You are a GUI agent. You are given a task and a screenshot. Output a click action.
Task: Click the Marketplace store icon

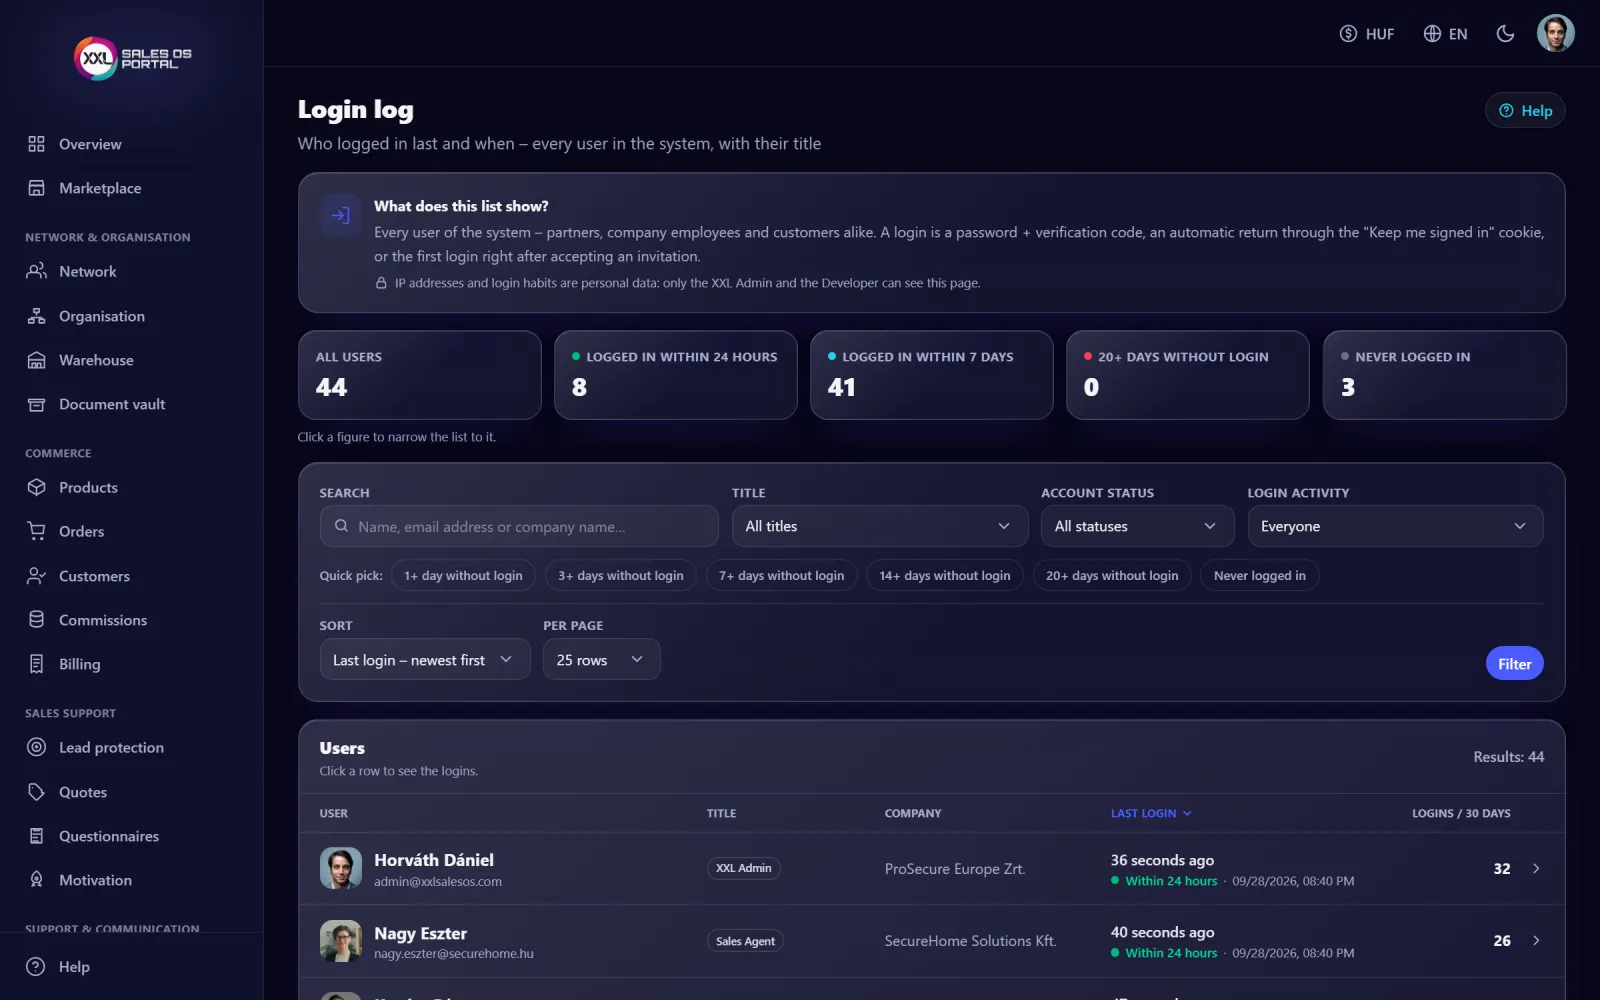(36, 188)
